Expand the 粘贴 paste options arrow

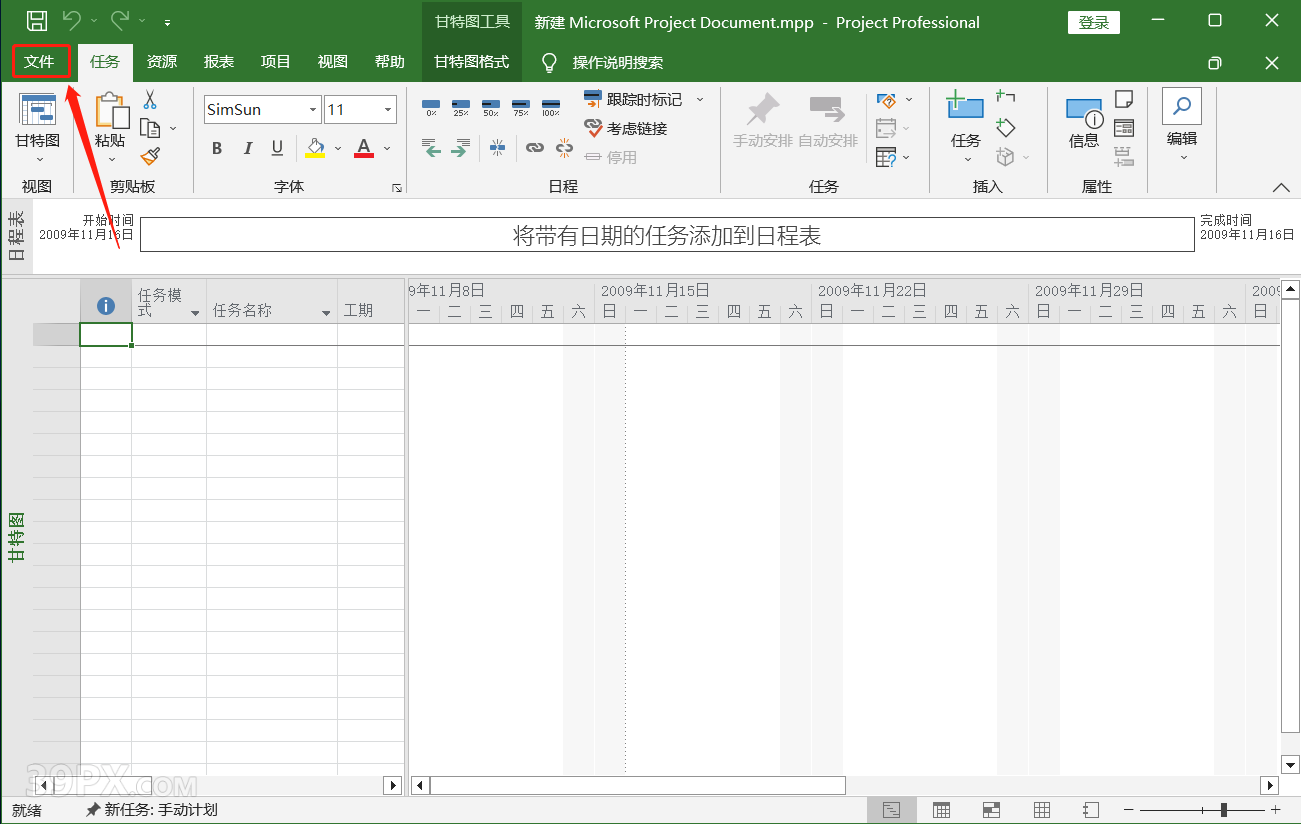pos(111,160)
